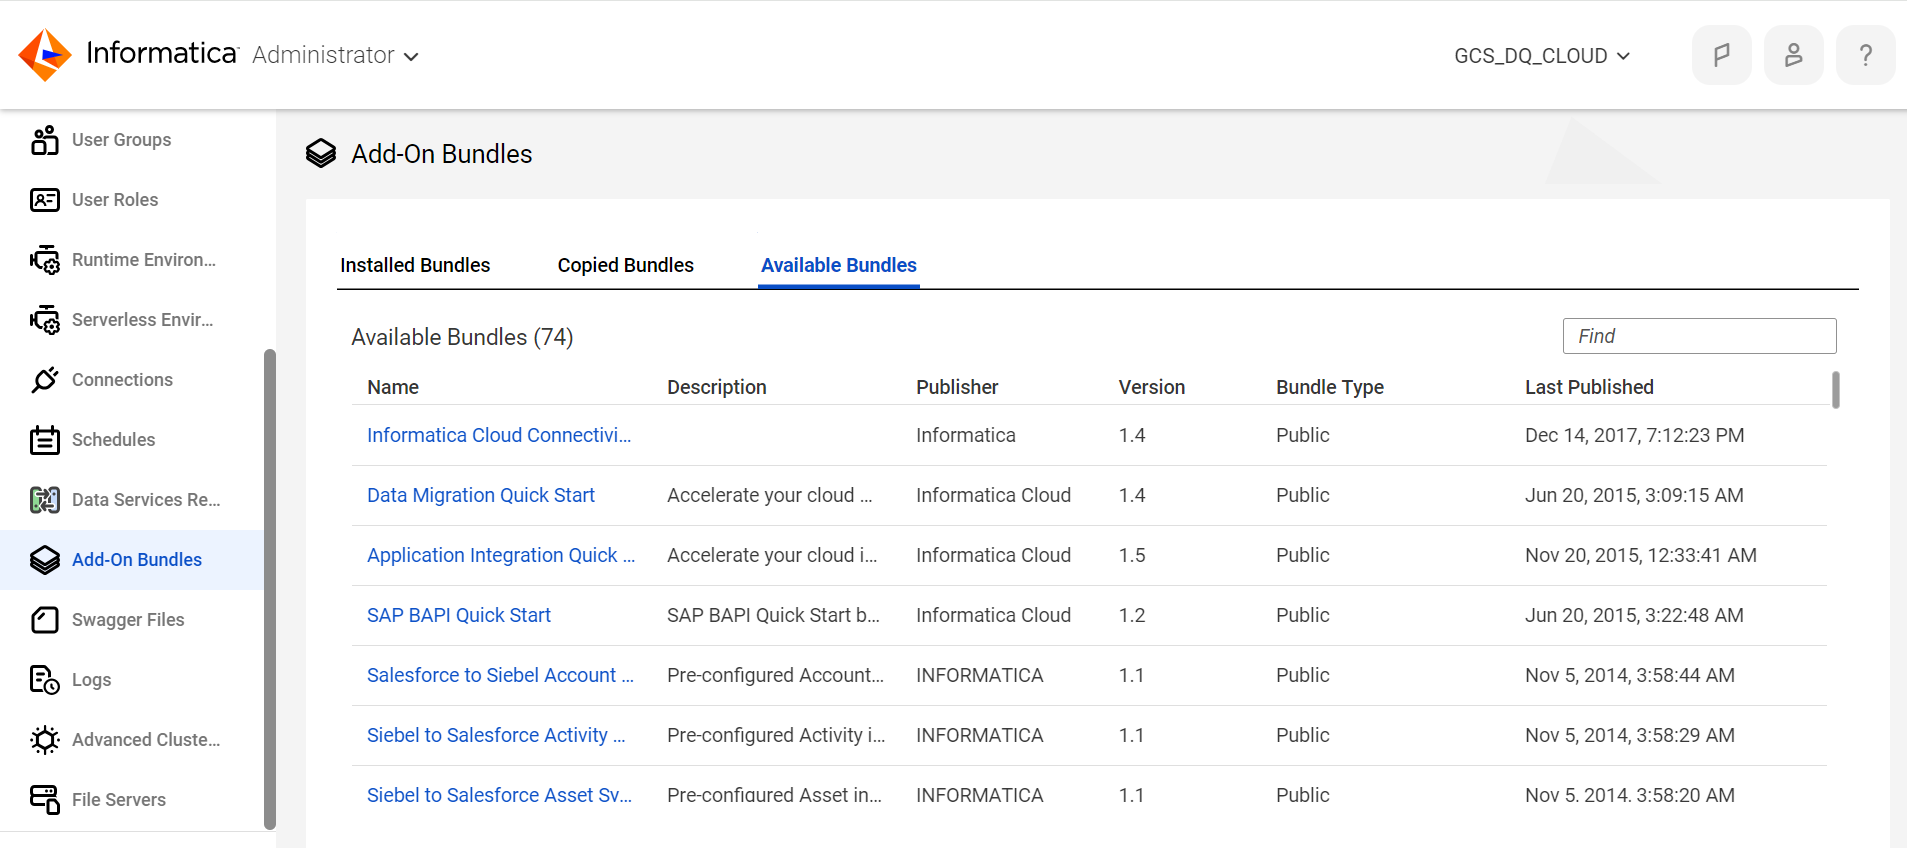Open the Application Integration Quick Start link

[x=501, y=555]
